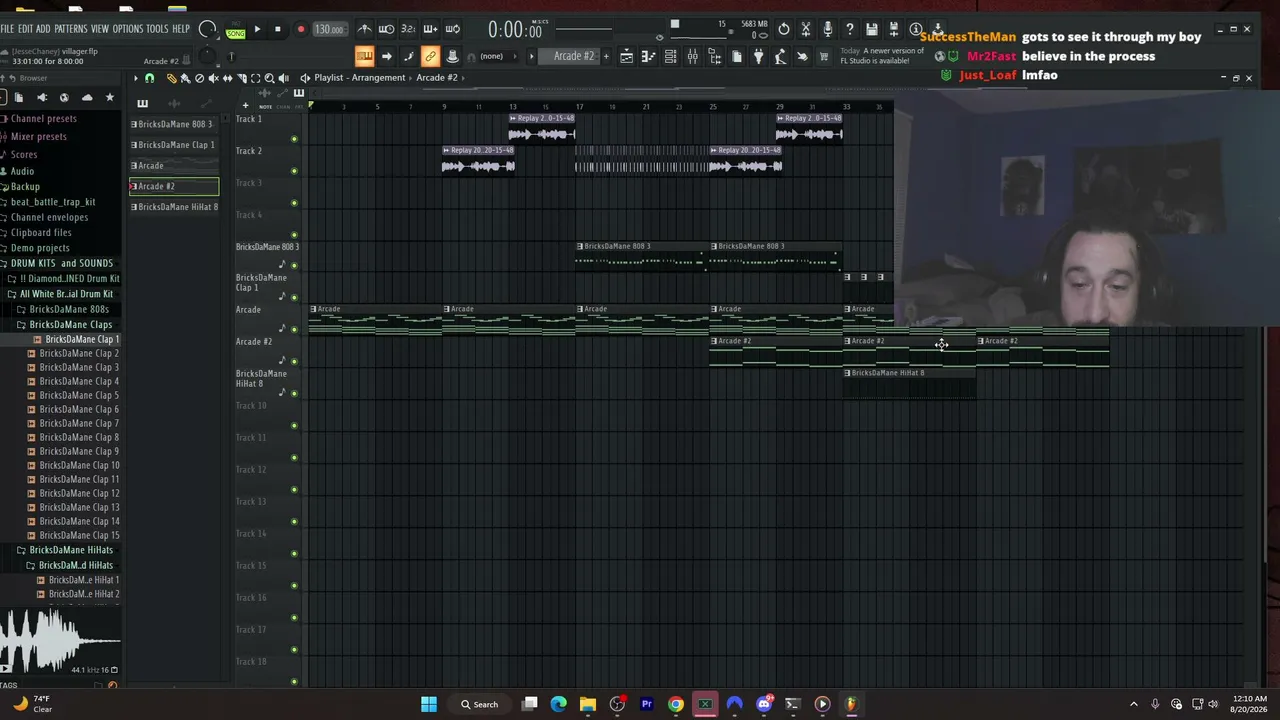Click the plugin picker plug icon
This screenshot has width=1280, height=720.
click(x=758, y=56)
